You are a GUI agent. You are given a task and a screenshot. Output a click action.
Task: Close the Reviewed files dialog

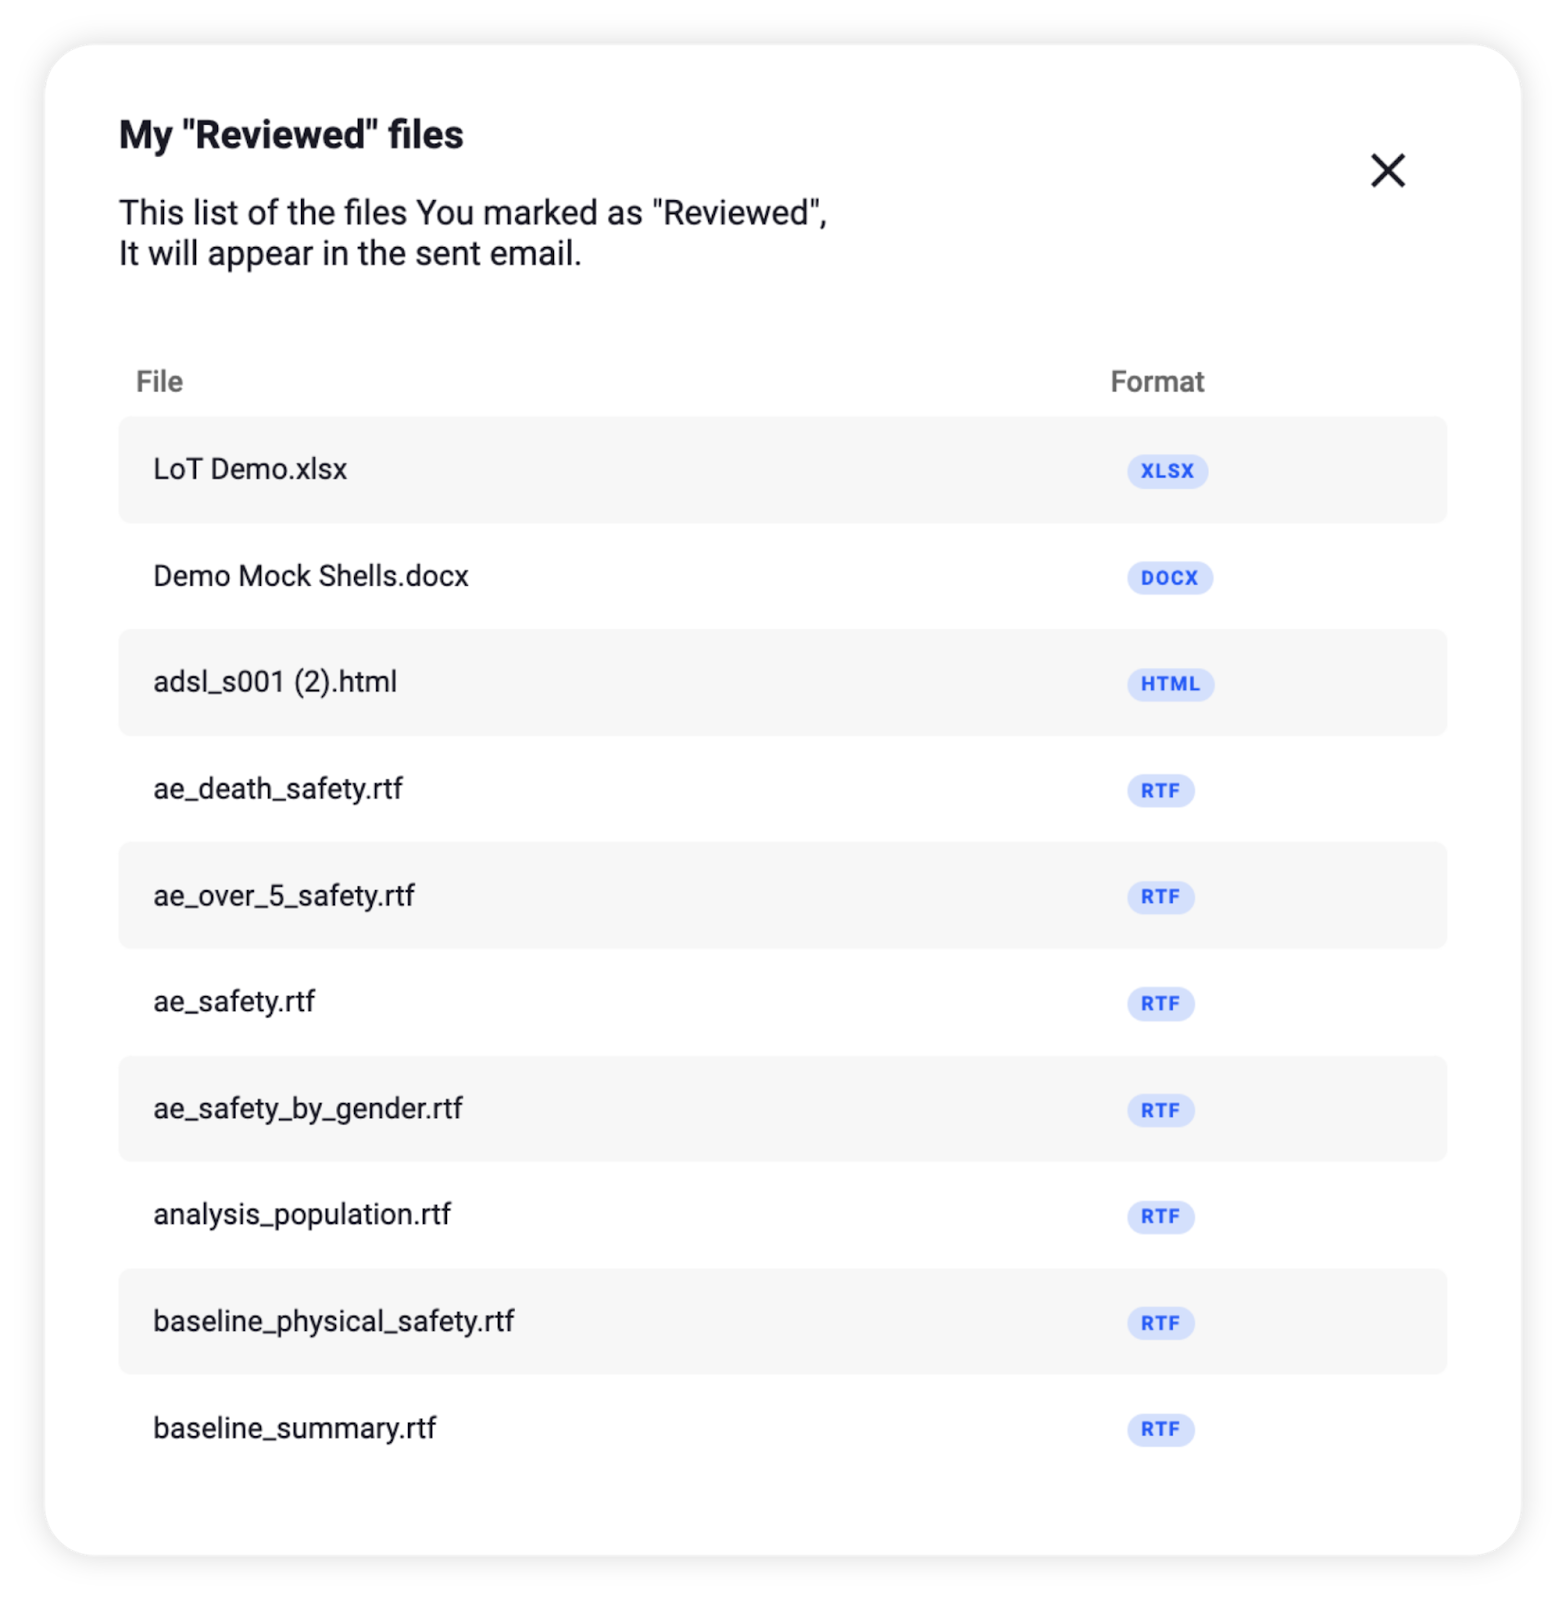[1388, 170]
